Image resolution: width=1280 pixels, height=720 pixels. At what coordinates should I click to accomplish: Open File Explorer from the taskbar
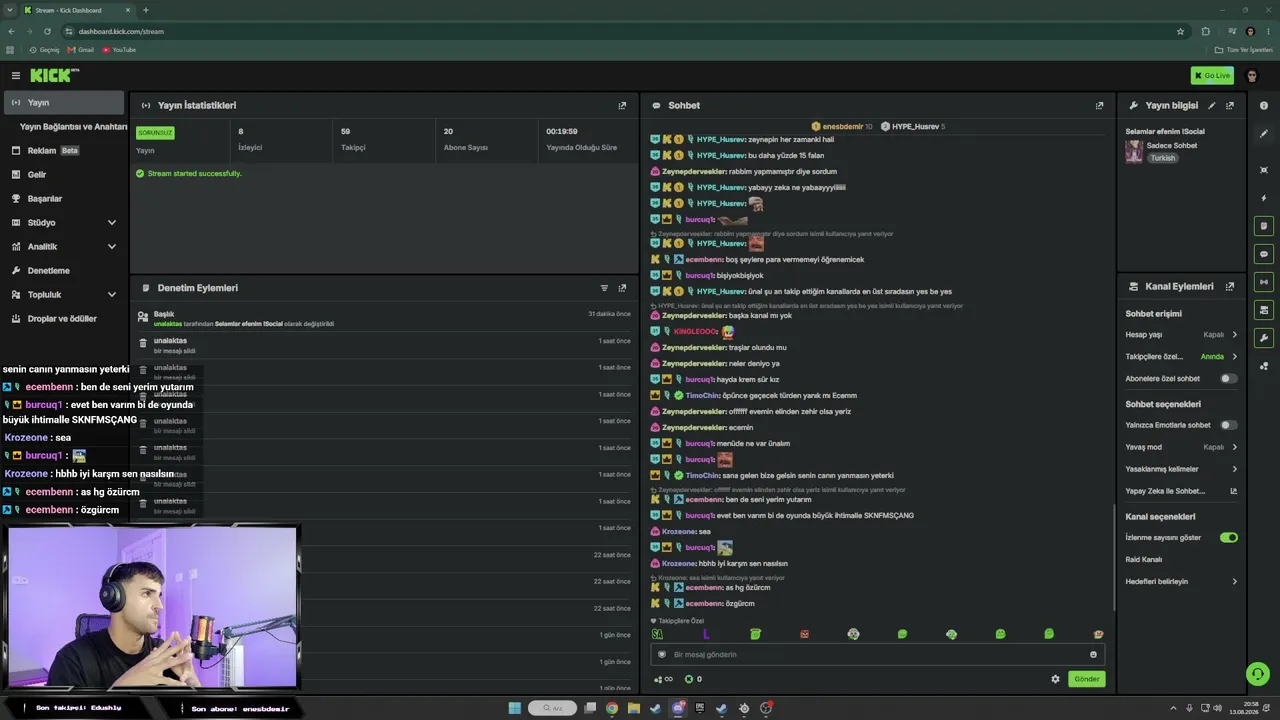coord(634,708)
